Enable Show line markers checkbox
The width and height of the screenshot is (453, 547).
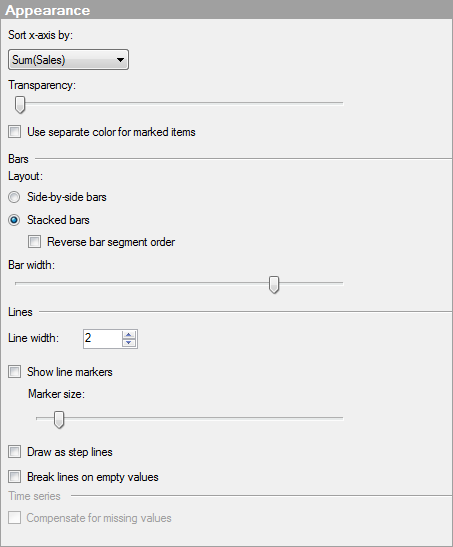click(14, 372)
